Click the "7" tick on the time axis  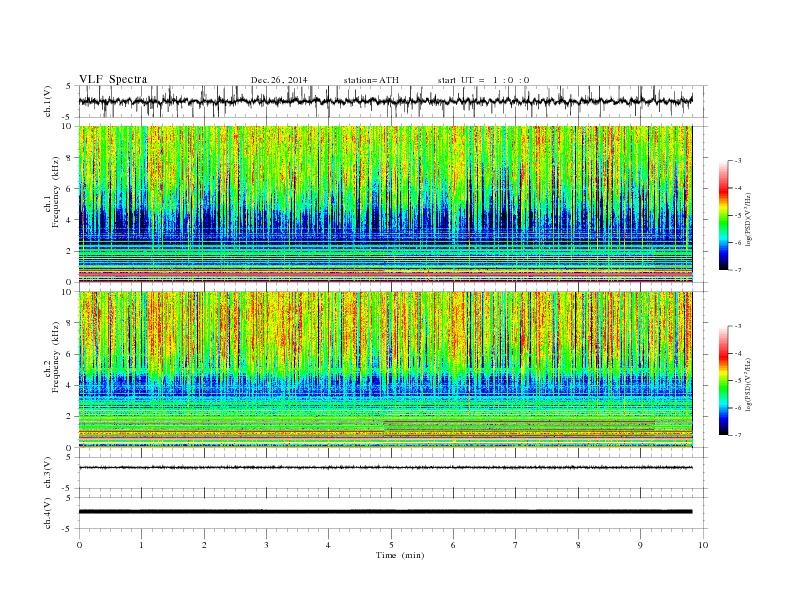[x=516, y=545]
